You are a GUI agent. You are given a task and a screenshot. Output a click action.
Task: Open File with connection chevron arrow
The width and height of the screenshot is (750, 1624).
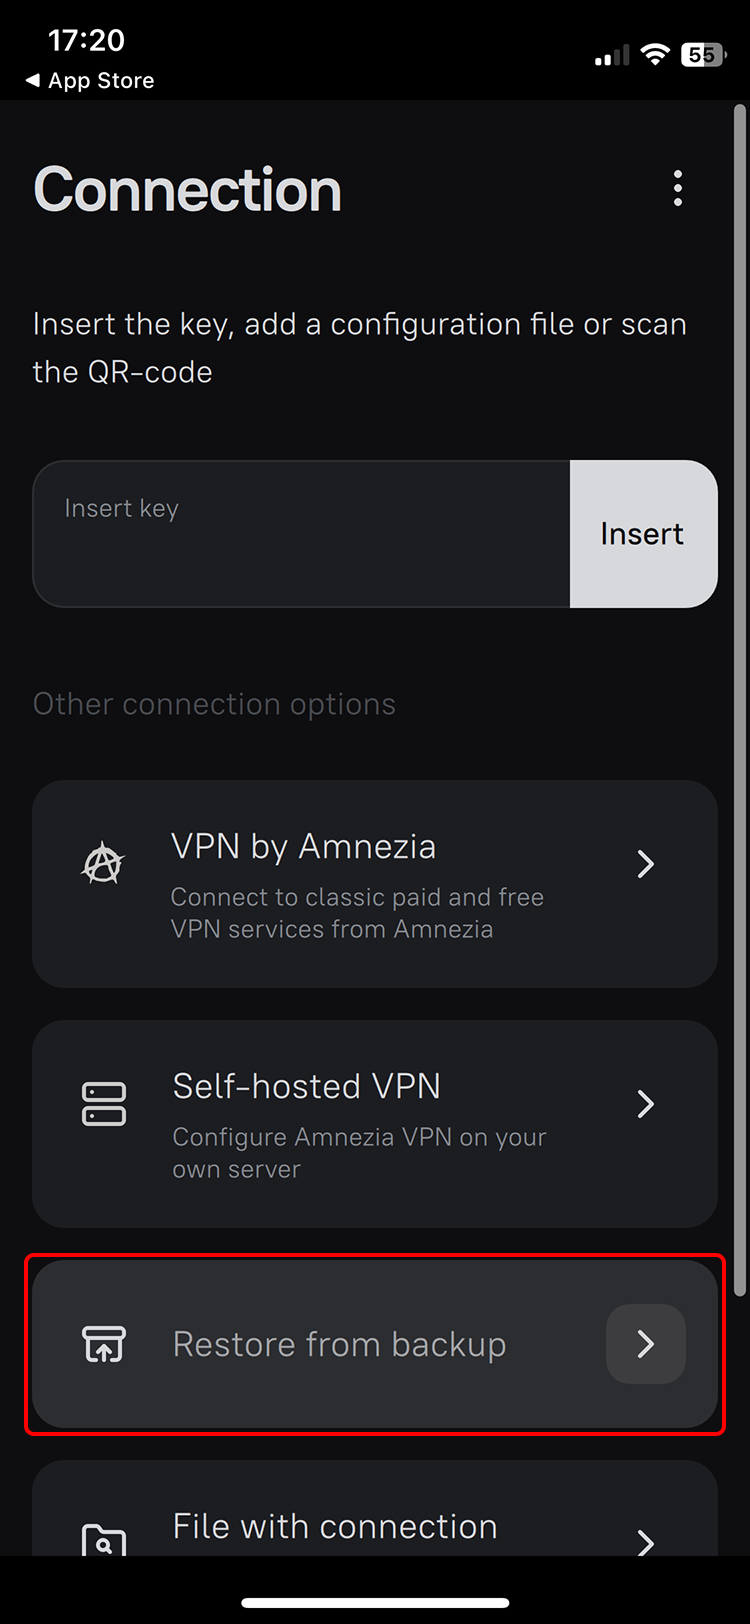click(646, 1540)
